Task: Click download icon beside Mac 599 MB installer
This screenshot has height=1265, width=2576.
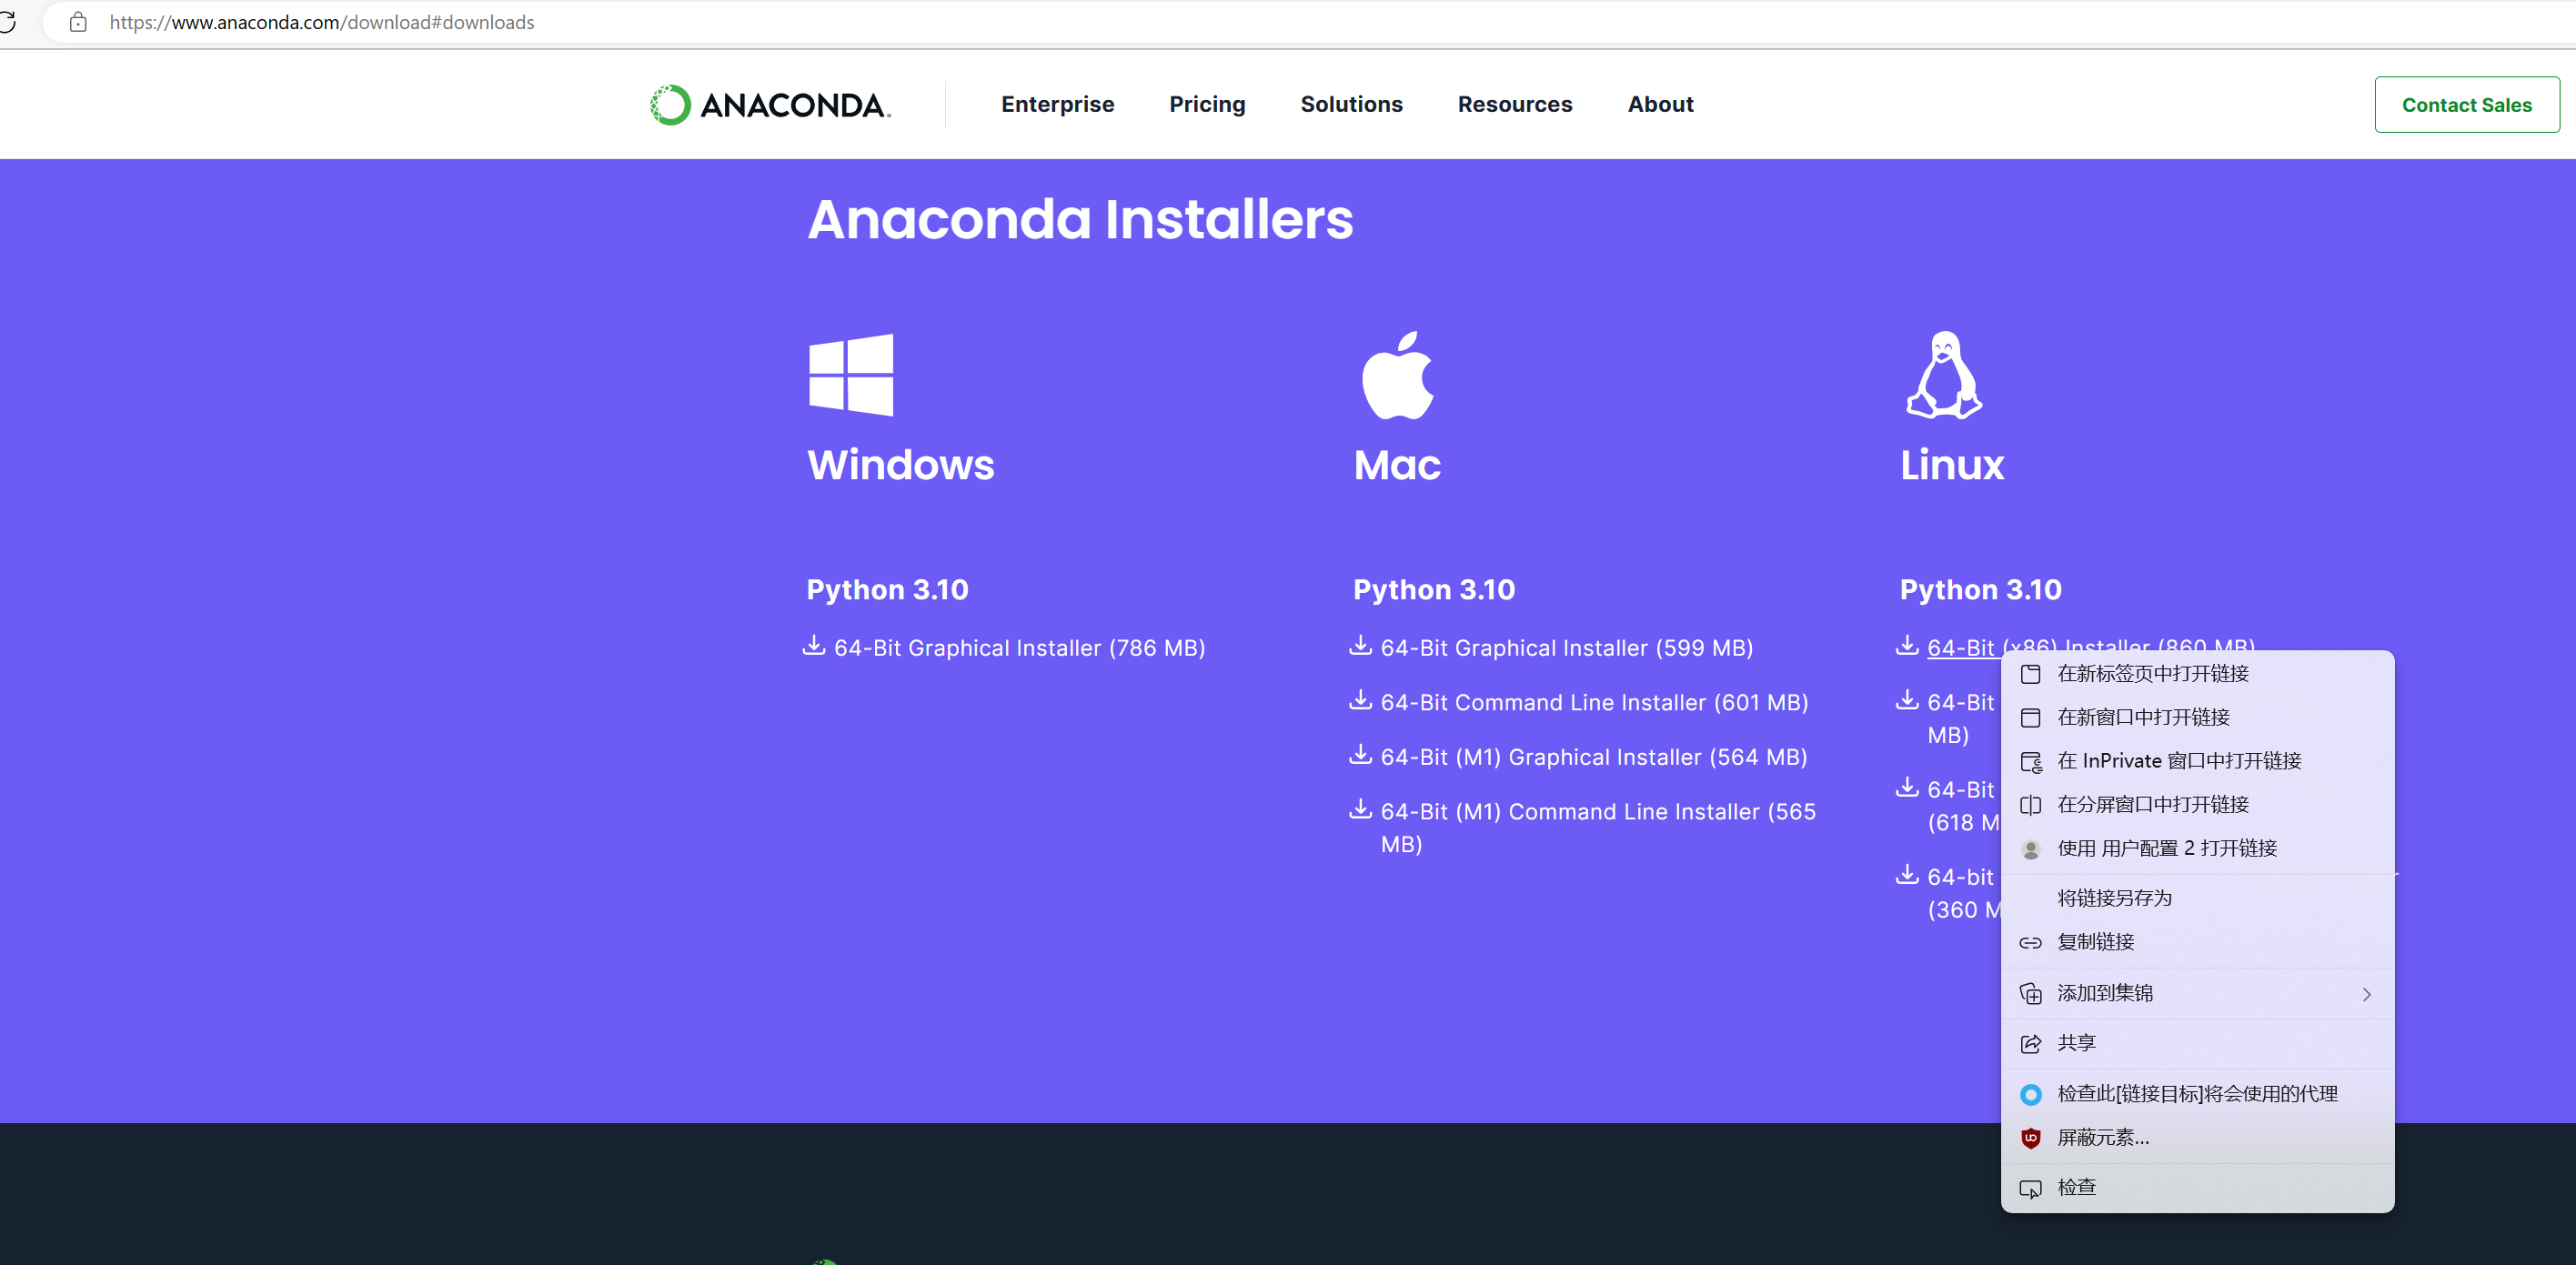Action: pyautogui.click(x=1360, y=646)
